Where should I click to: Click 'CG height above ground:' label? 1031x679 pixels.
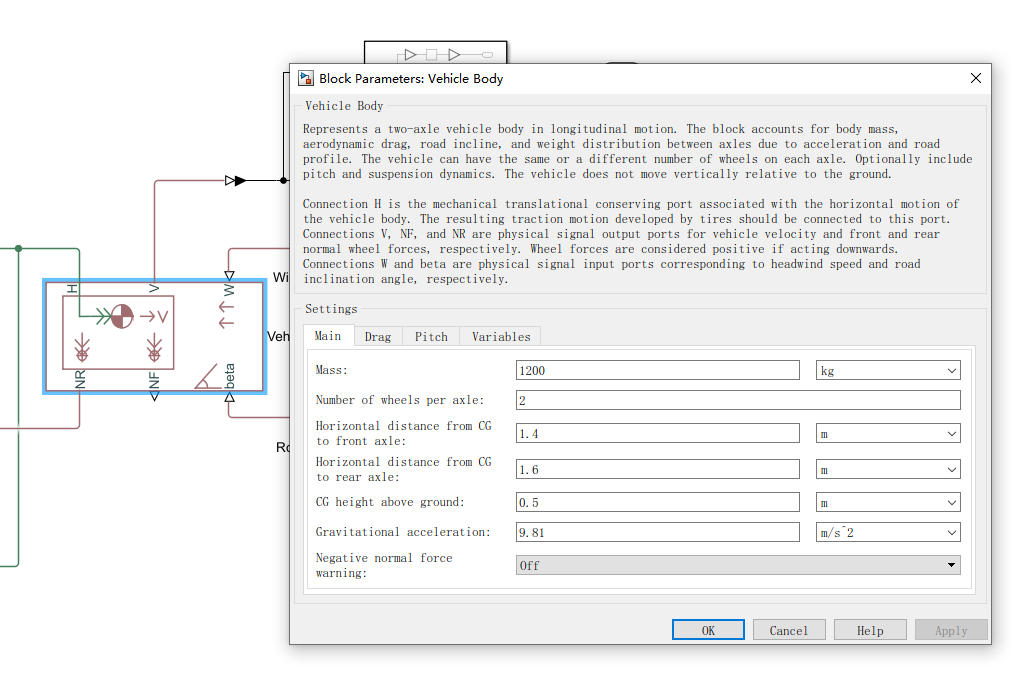point(390,502)
